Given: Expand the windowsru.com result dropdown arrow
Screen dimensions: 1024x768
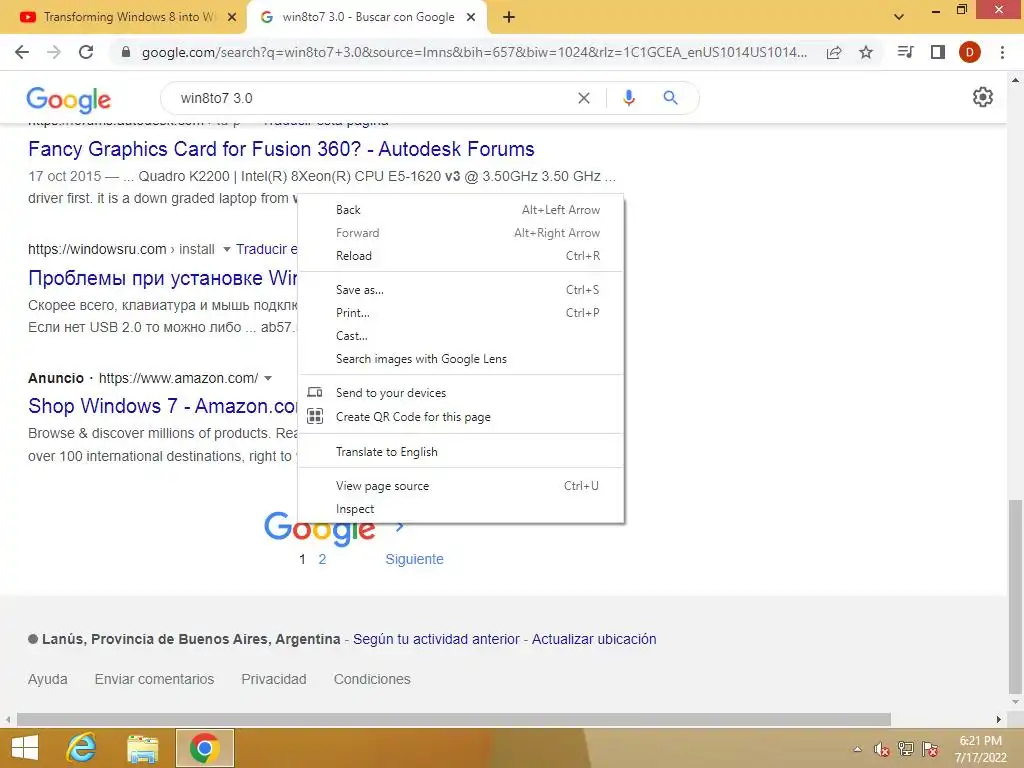Looking at the screenshot, I should click(227, 249).
